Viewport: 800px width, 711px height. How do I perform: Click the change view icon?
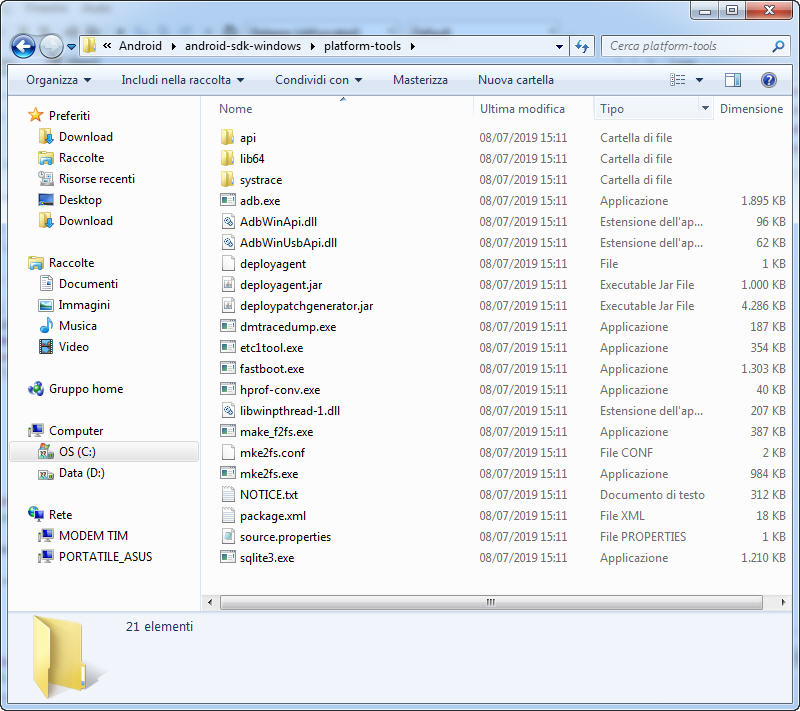click(x=678, y=80)
